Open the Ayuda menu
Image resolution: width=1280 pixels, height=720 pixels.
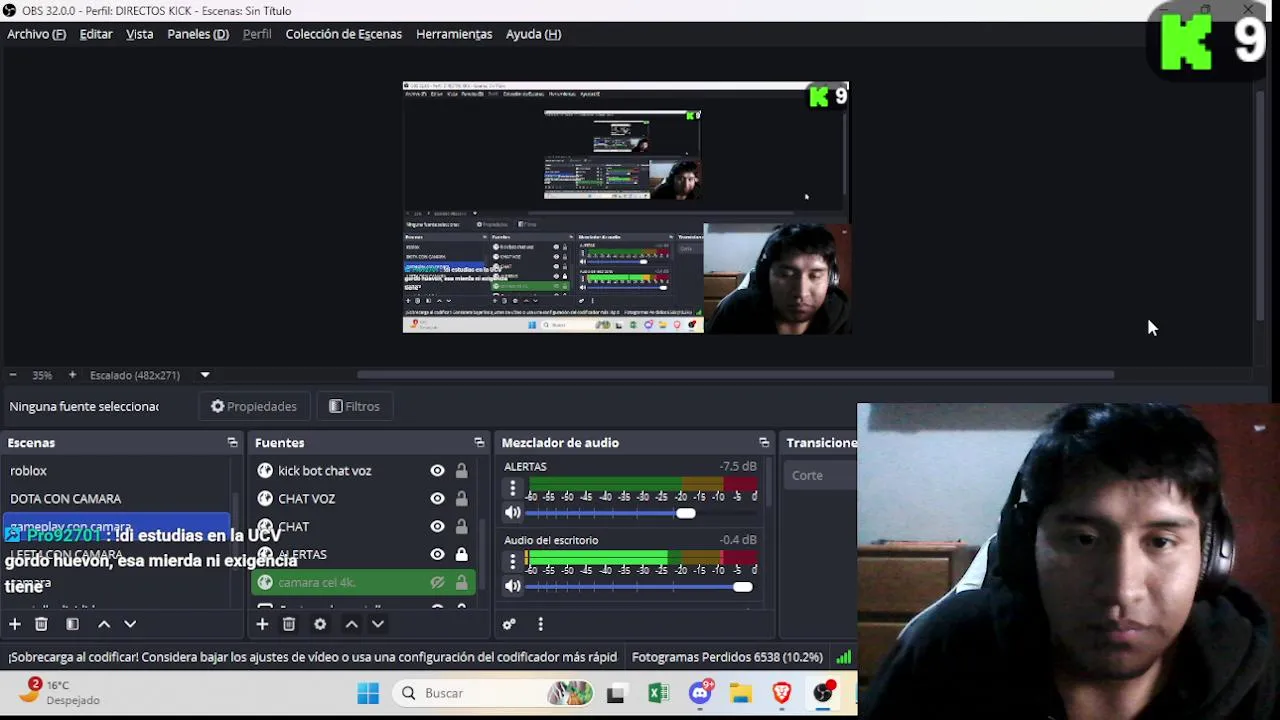coord(533,34)
